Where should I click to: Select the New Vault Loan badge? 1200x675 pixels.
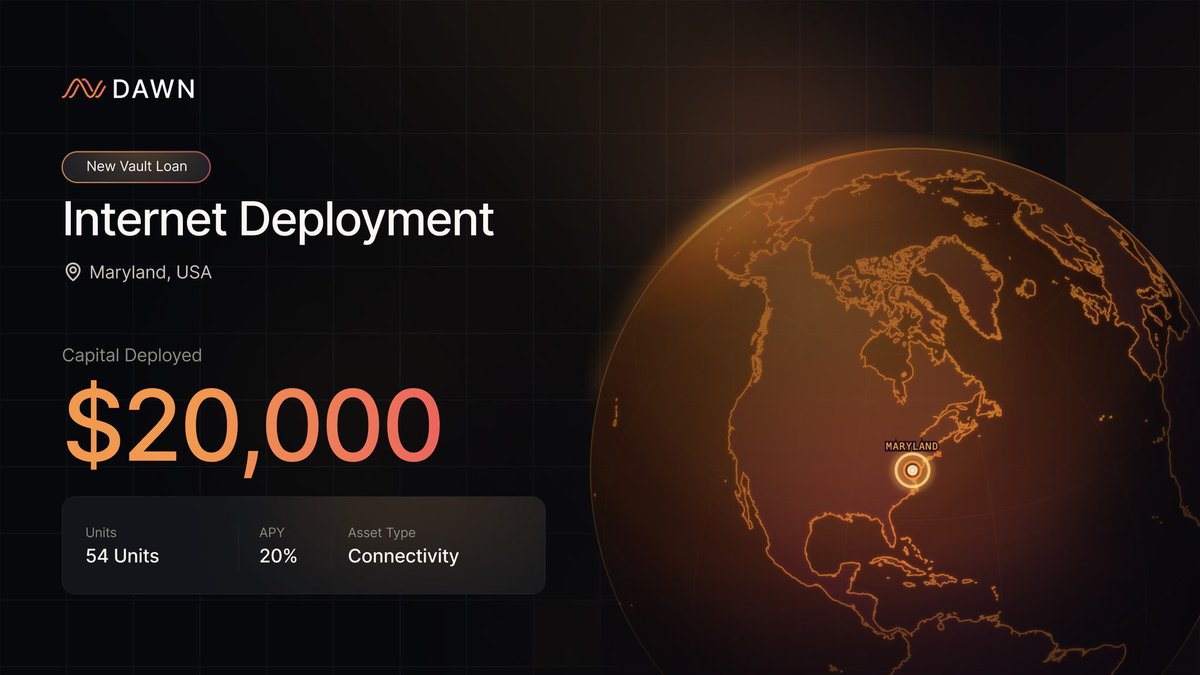(136, 166)
